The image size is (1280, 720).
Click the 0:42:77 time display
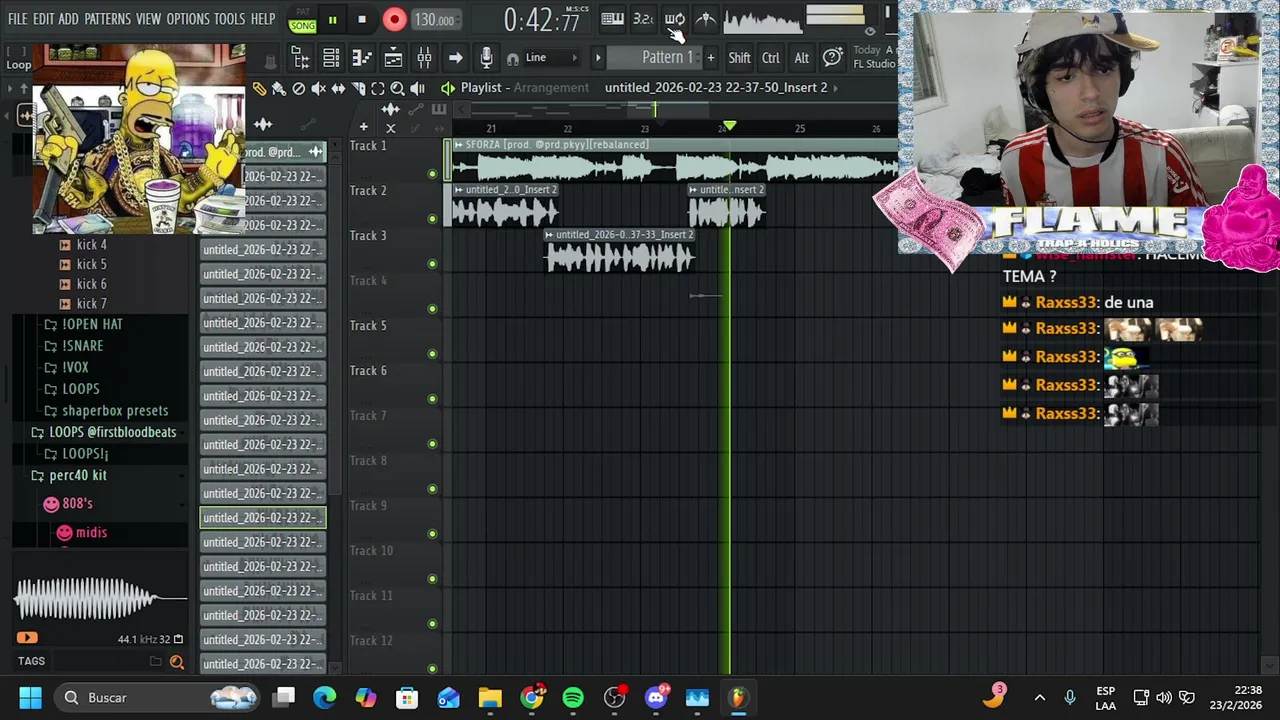tap(541, 20)
